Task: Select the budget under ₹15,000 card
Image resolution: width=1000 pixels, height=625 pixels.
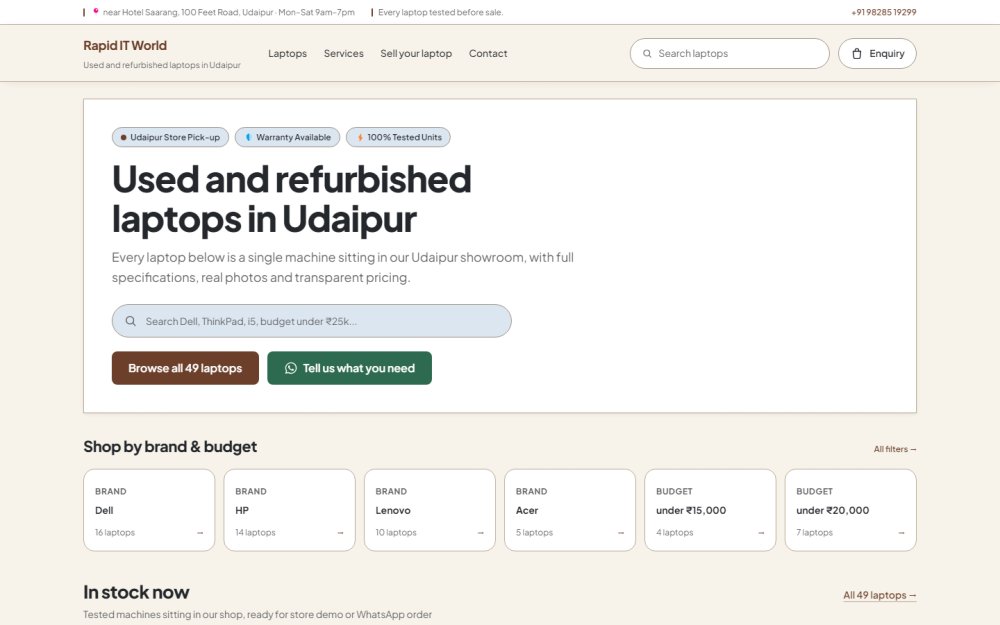Action: coord(710,510)
